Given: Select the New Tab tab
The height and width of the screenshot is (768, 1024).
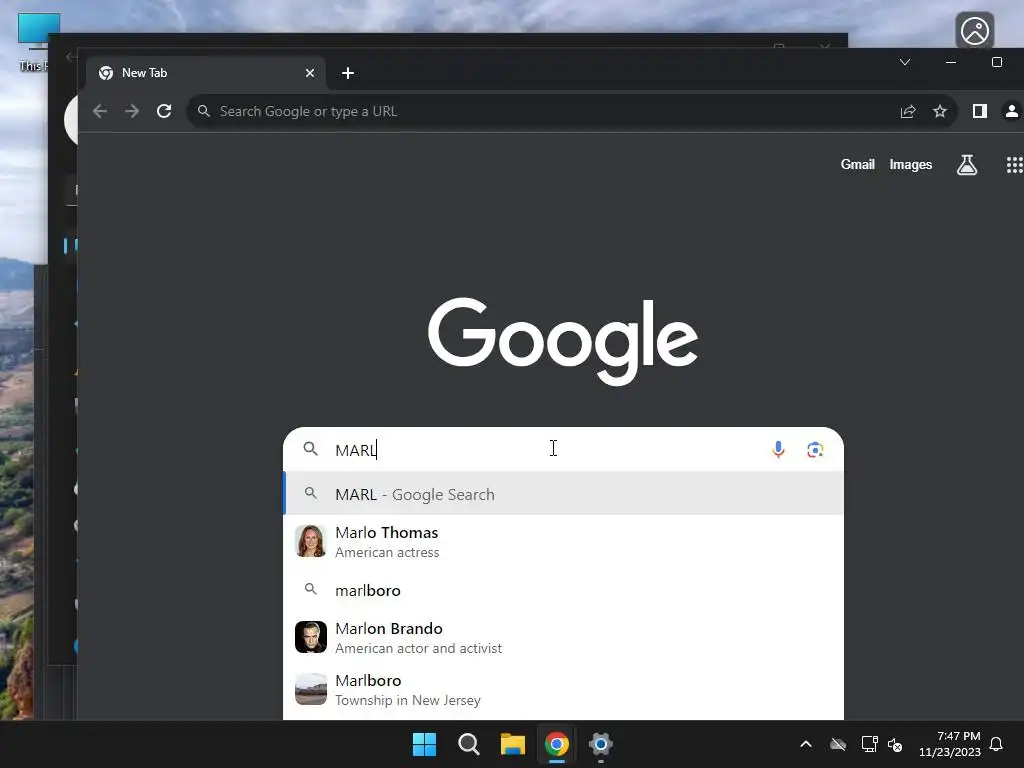Looking at the screenshot, I should [206, 73].
